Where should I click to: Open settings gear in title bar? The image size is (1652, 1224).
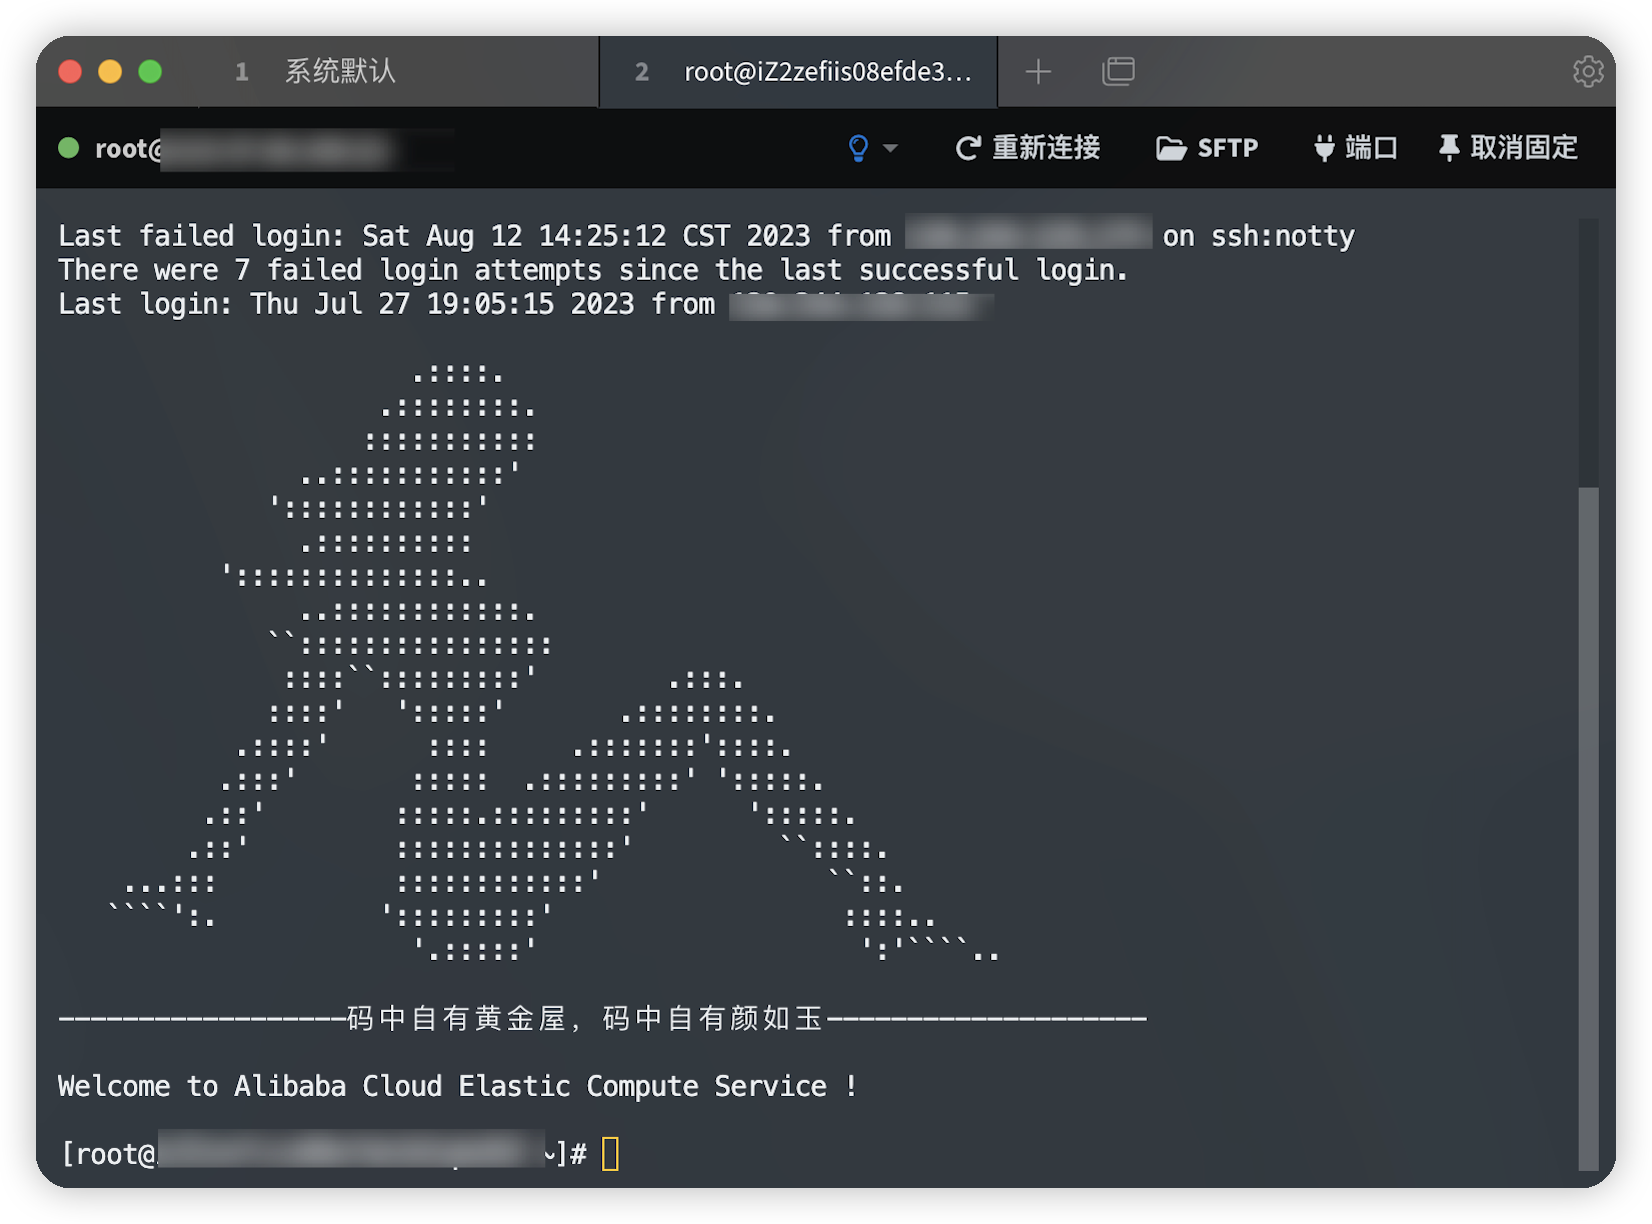pyautogui.click(x=1588, y=71)
